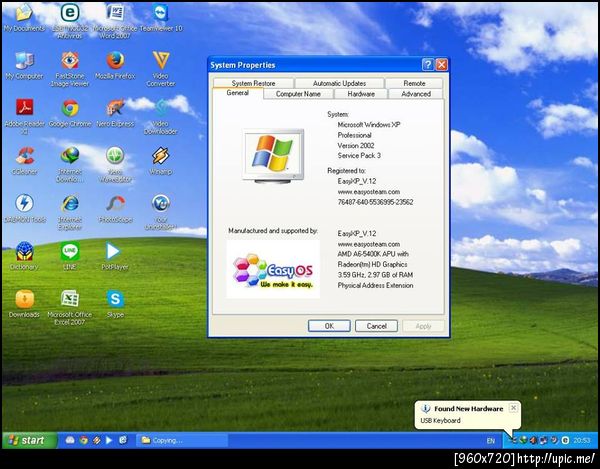
Task: Launch the Video Downloader shortcut
Action: [x=161, y=116]
